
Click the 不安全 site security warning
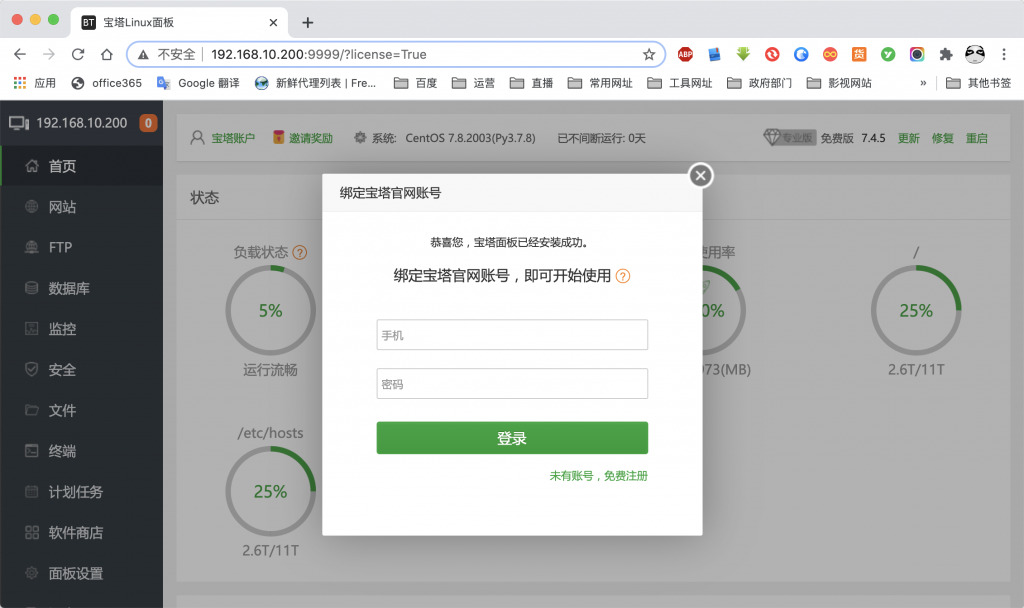[167, 54]
